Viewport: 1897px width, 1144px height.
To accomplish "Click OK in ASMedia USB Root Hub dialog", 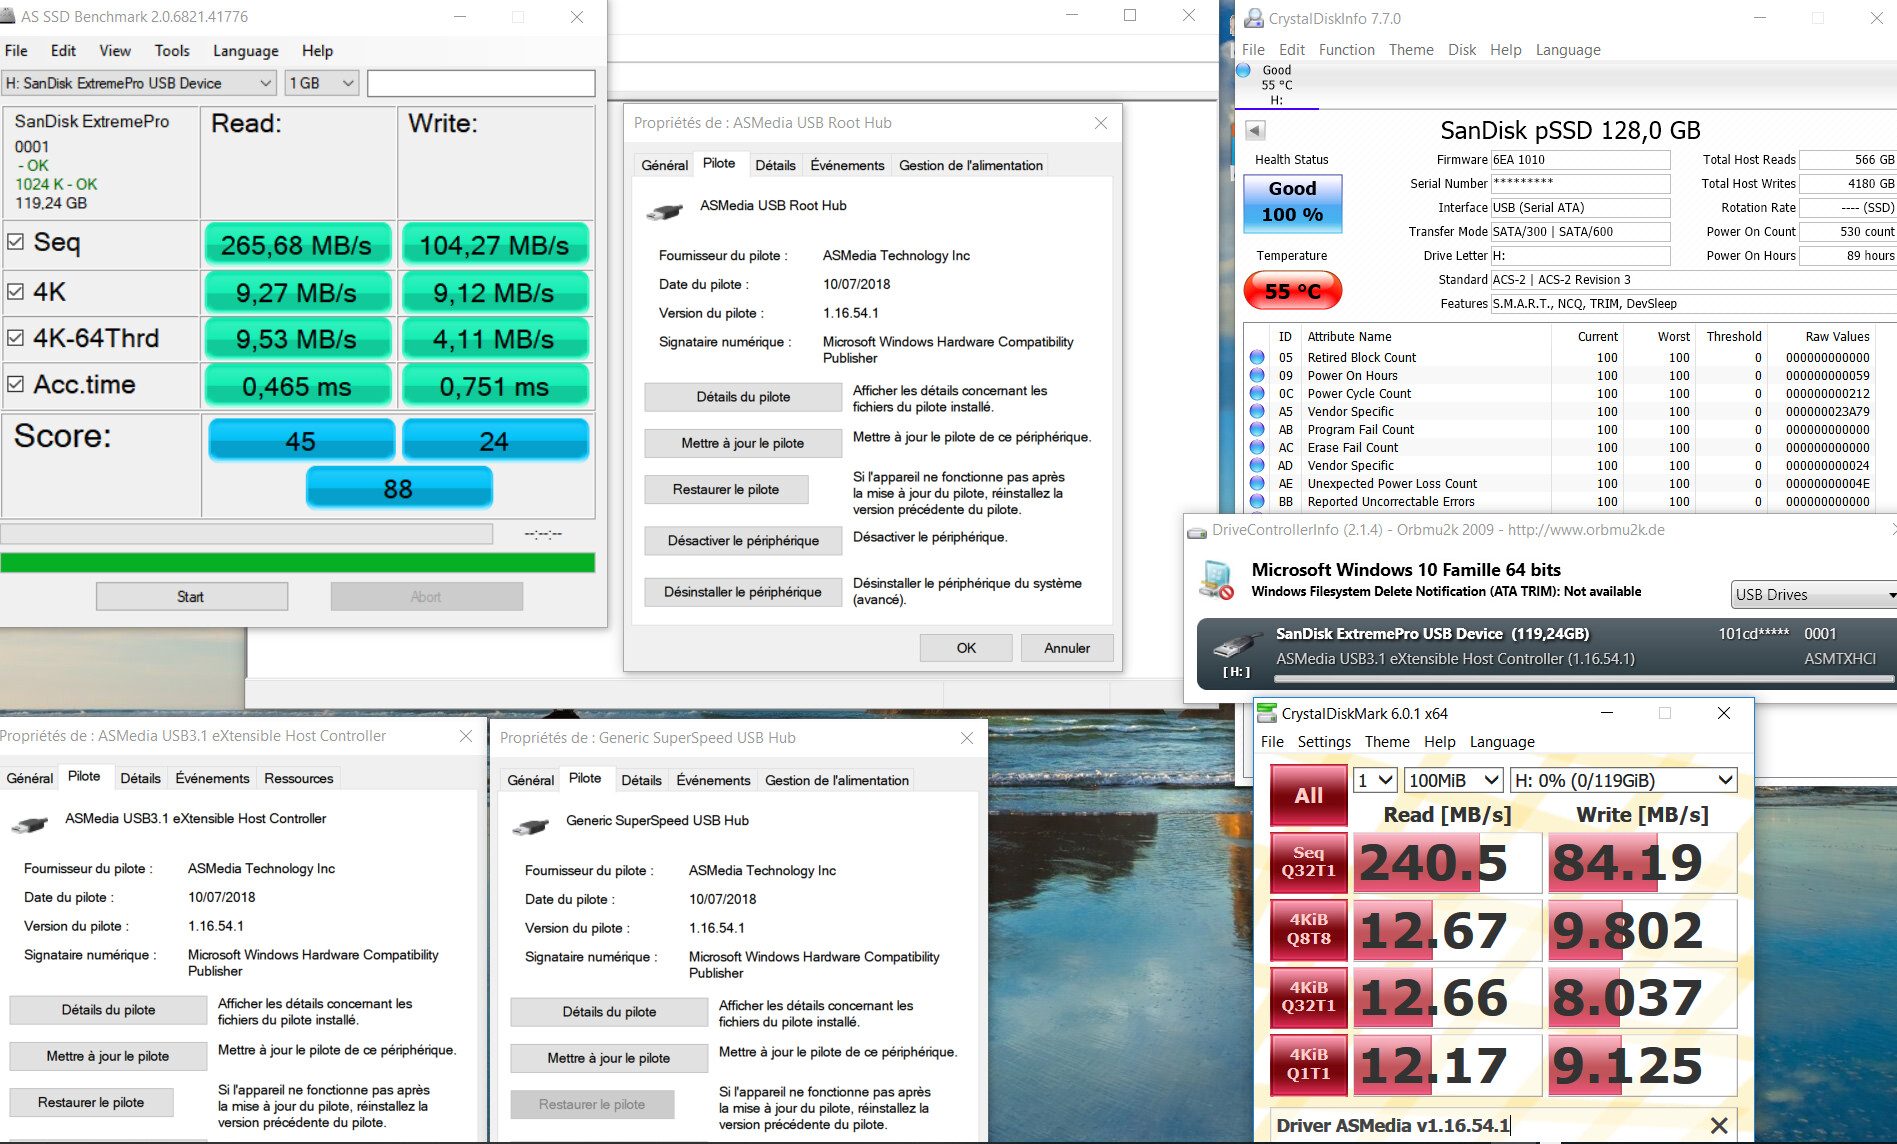I will click(x=966, y=648).
